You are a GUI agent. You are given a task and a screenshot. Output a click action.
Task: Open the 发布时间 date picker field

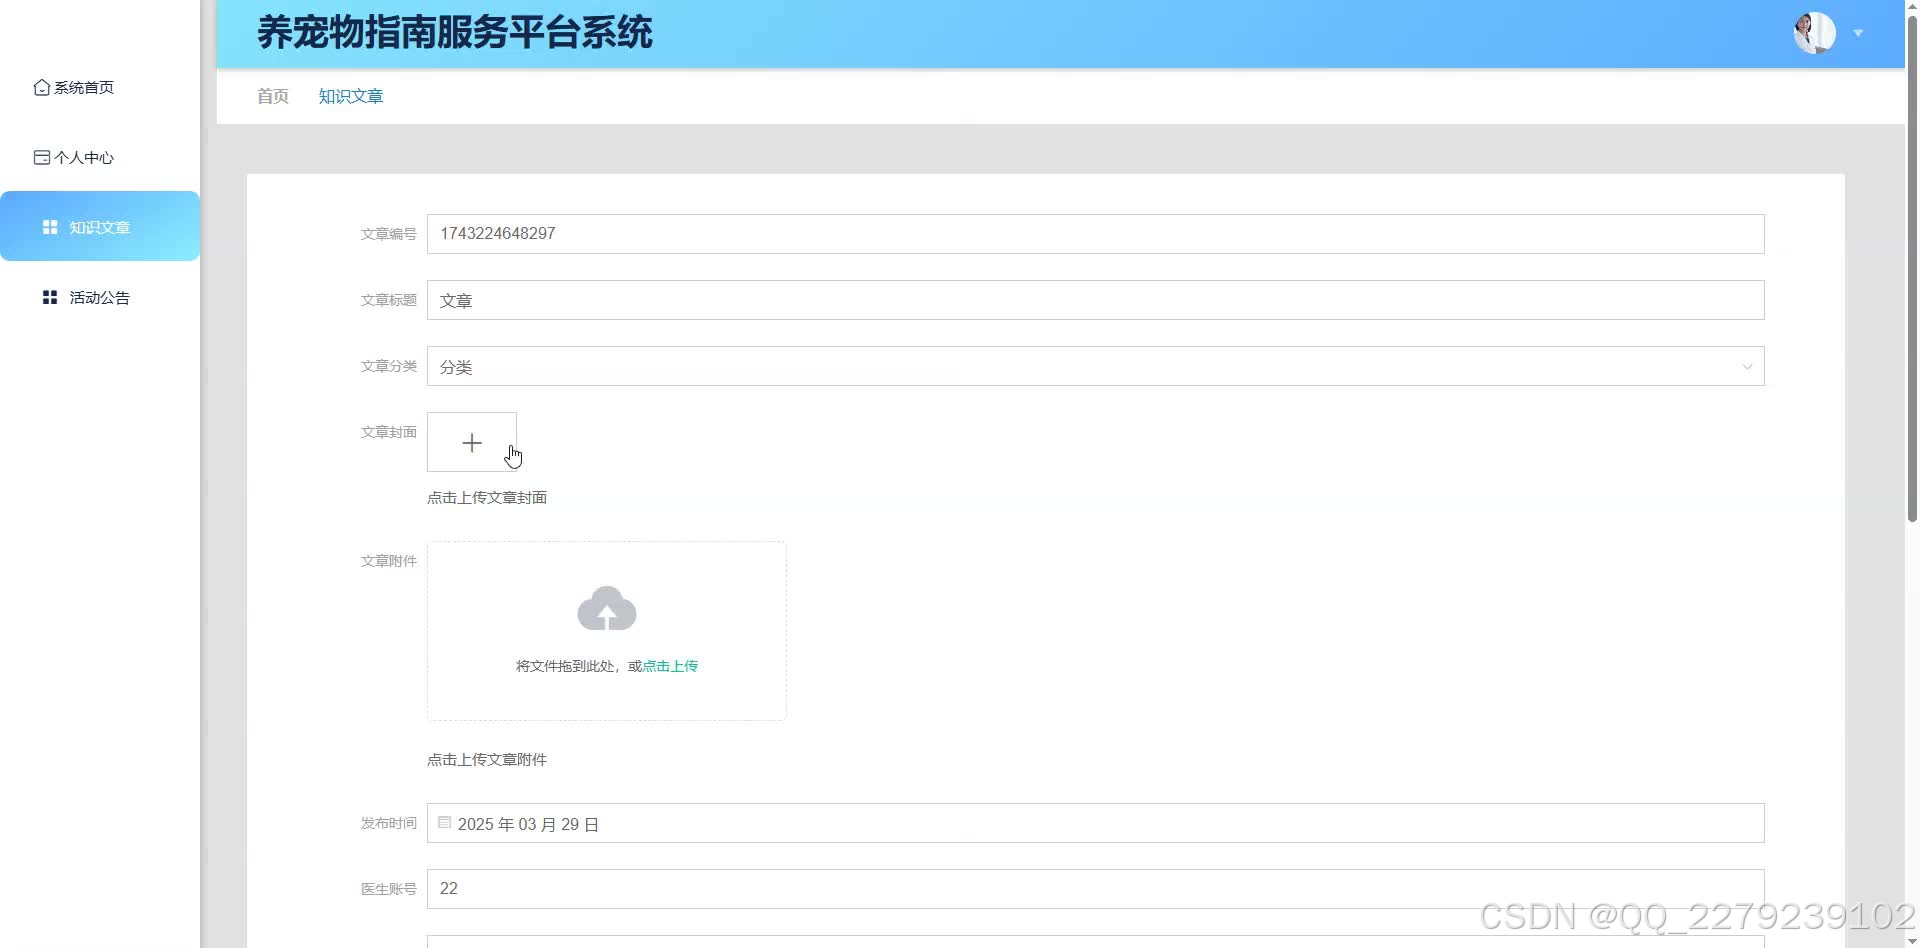pos(1095,823)
